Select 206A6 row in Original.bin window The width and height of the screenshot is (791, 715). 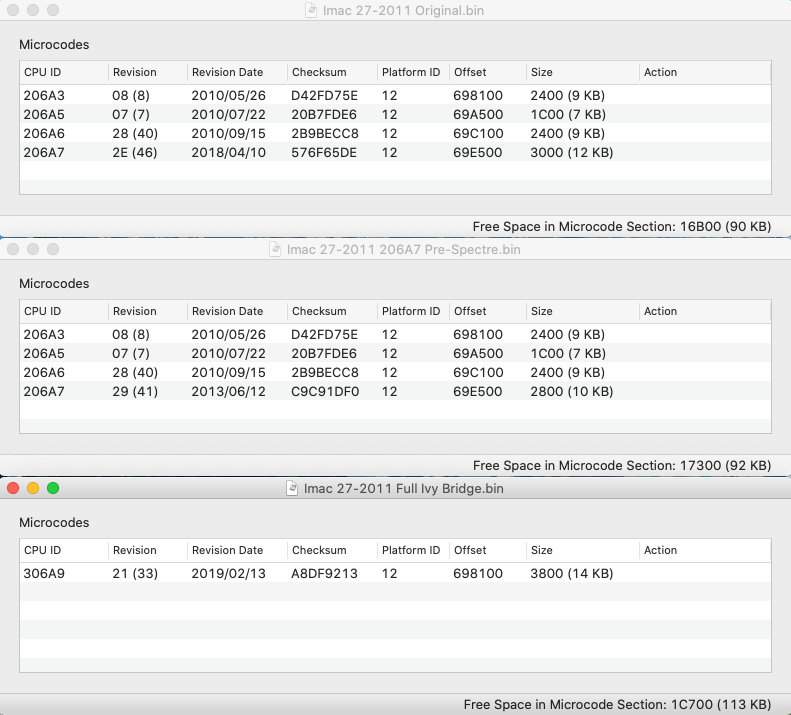pyautogui.click(x=396, y=134)
